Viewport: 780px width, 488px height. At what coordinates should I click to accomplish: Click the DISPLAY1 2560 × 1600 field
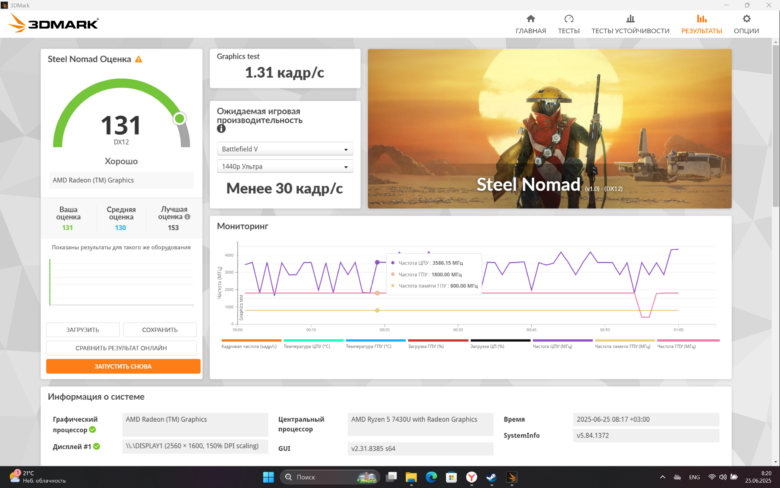click(195, 446)
